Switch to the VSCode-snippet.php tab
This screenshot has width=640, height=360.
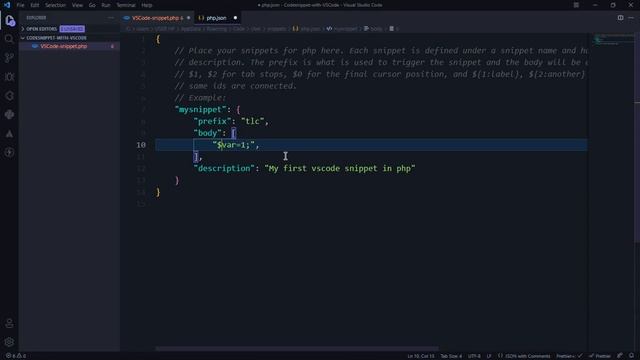click(x=157, y=18)
